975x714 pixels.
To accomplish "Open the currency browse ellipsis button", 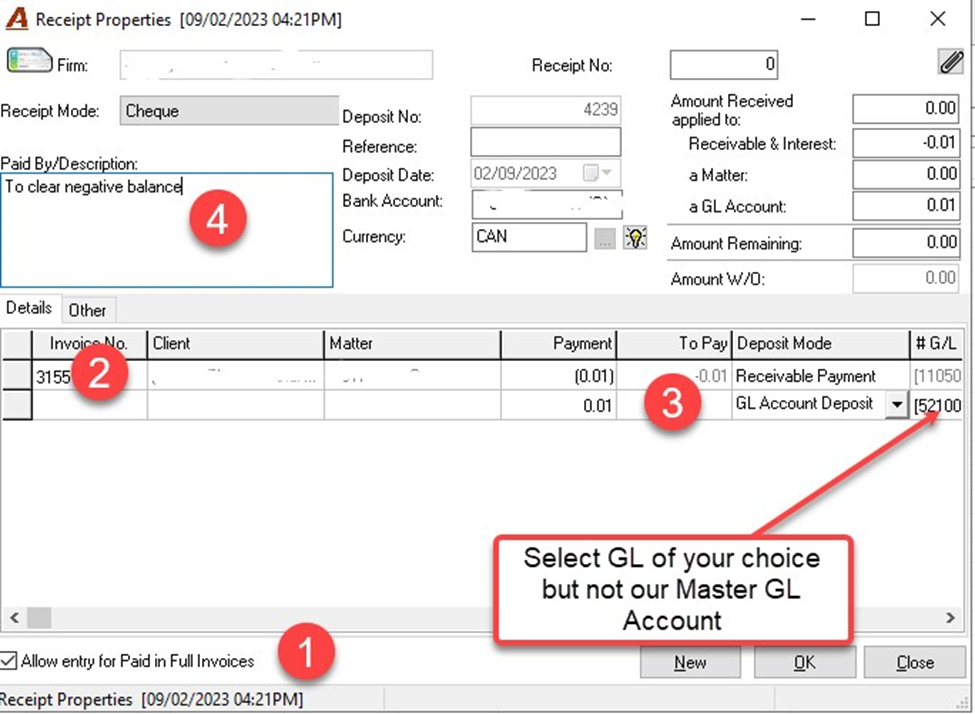I will (x=604, y=238).
